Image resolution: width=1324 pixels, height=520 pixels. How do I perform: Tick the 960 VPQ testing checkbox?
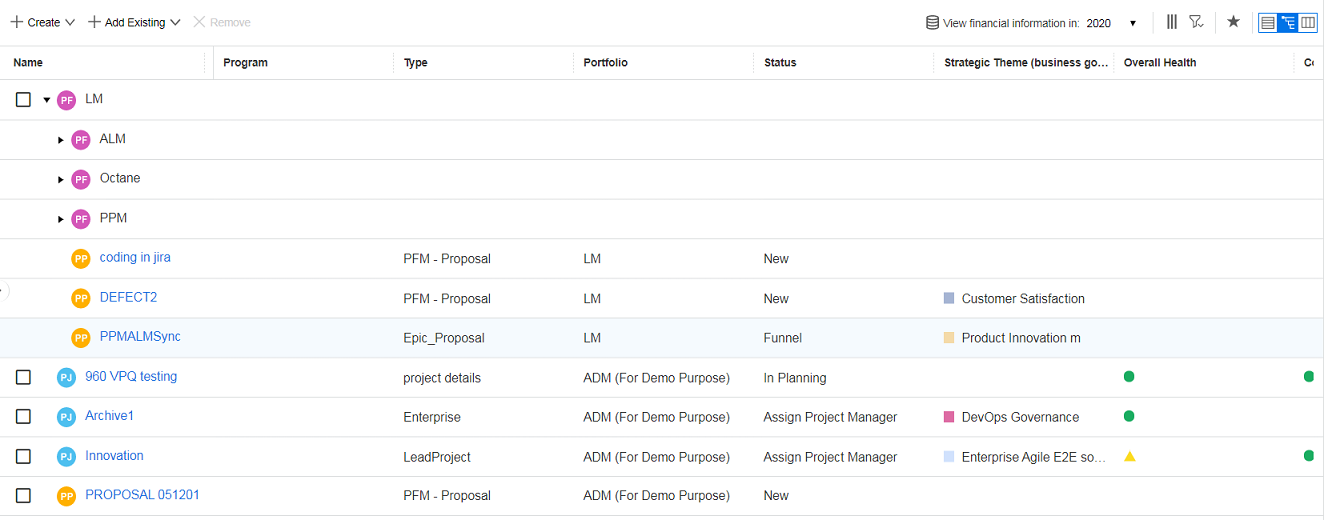pos(24,377)
